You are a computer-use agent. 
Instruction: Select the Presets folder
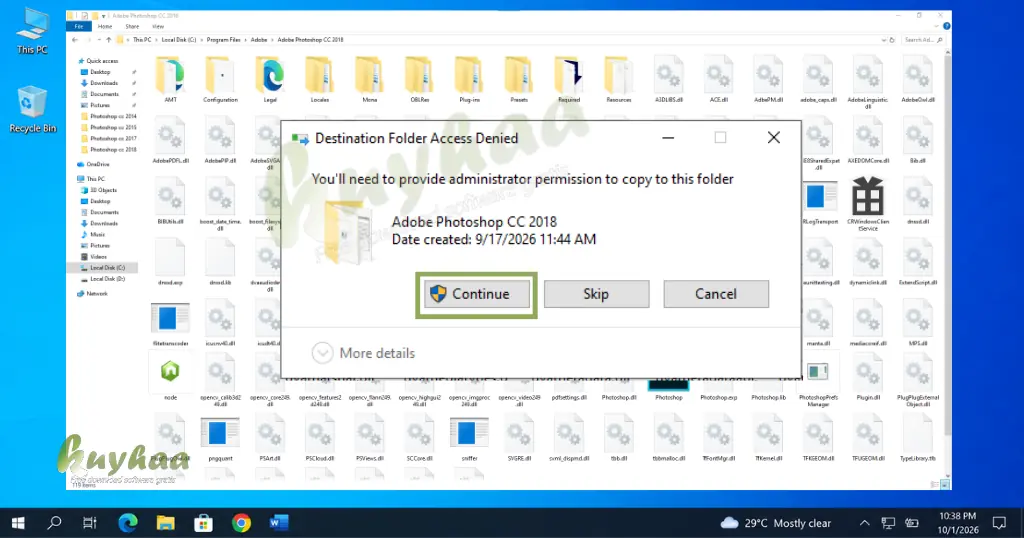519,80
